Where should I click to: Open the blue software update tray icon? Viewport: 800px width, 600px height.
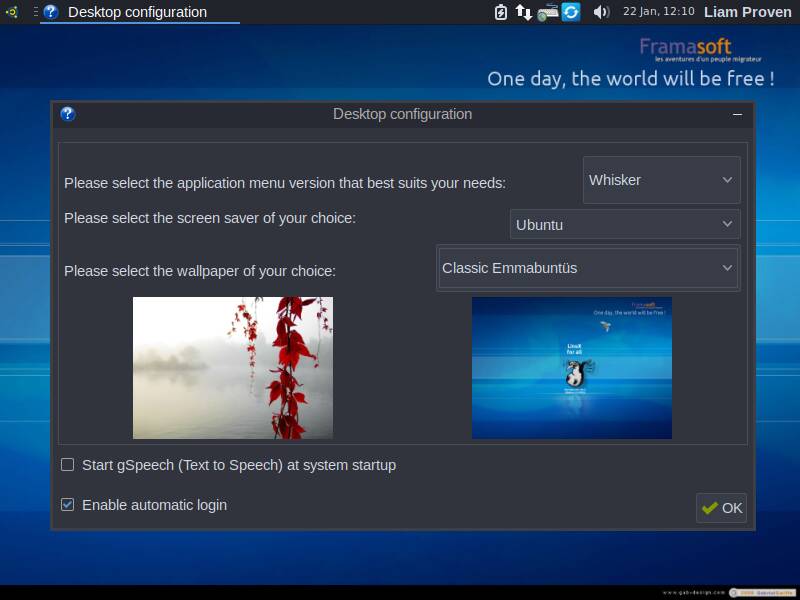[571, 12]
